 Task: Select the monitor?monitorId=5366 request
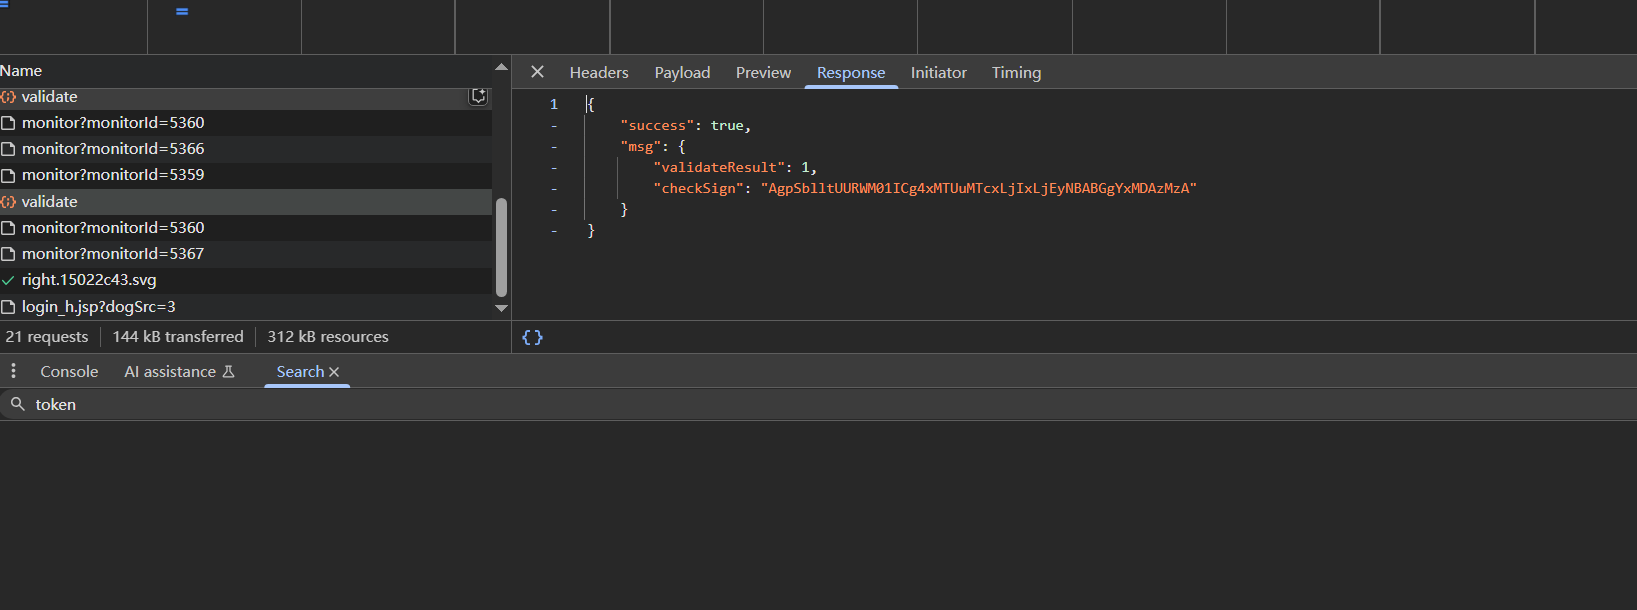(113, 149)
